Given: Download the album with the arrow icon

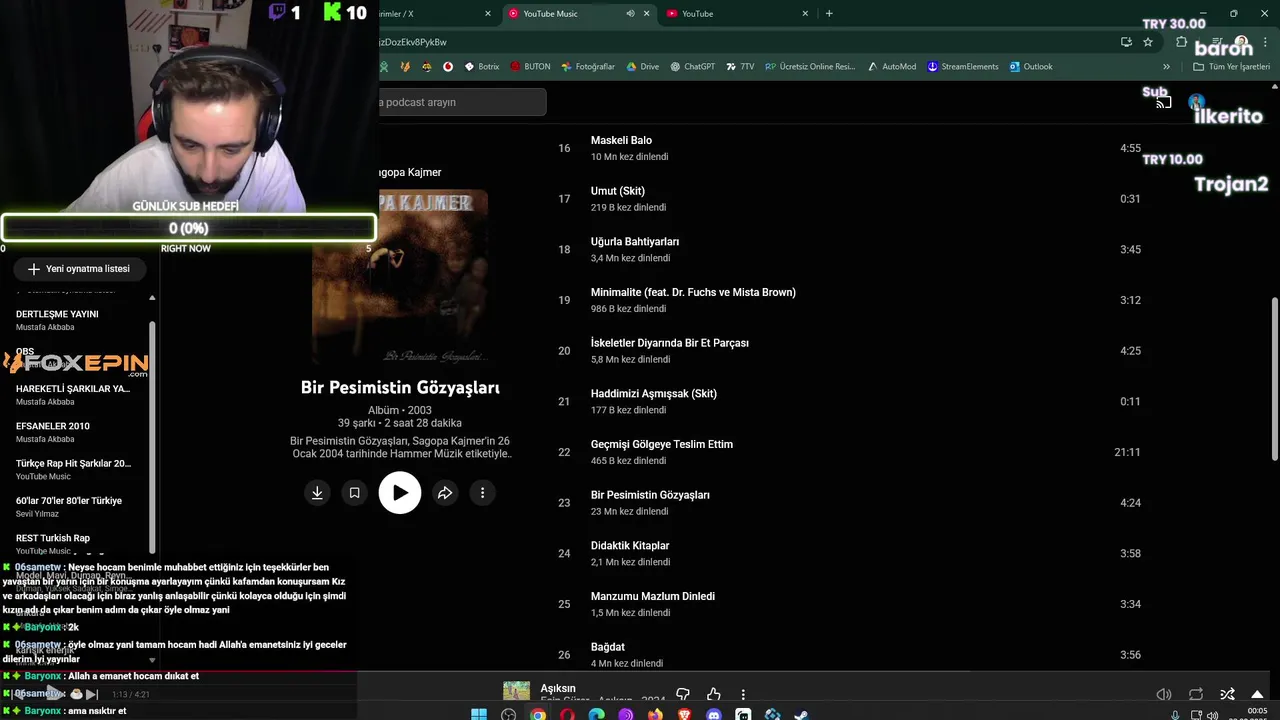Looking at the screenshot, I should [317, 493].
